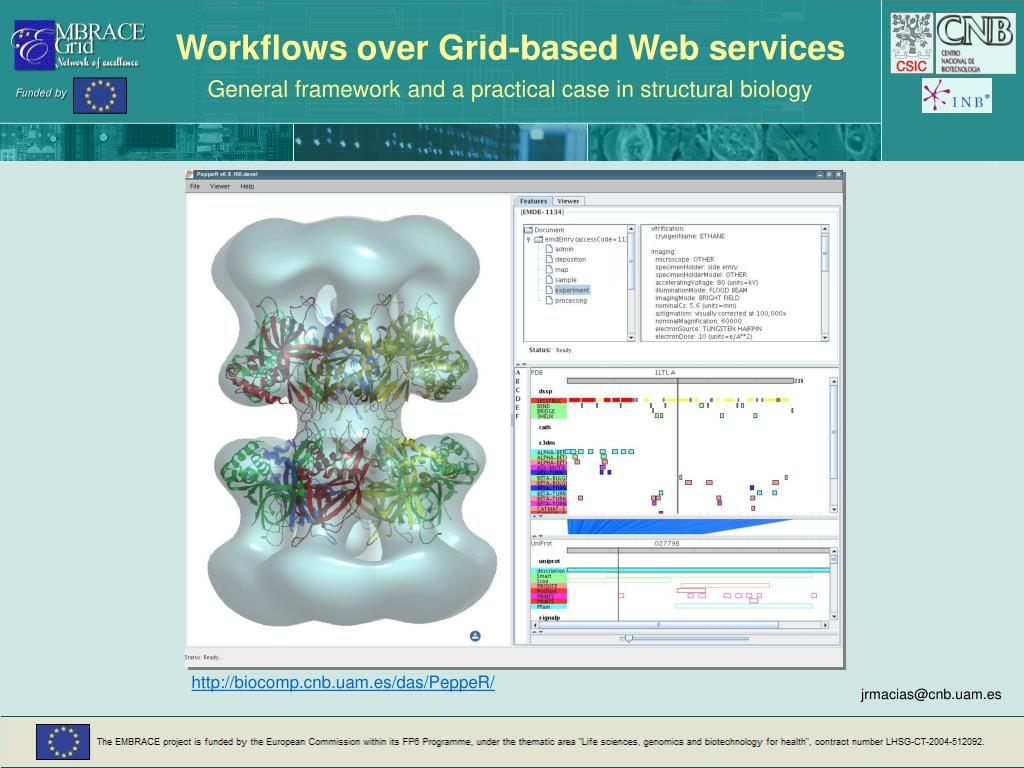Click the cyan description feature label
Screen dimensions: 1024x768
(x=549, y=571)
